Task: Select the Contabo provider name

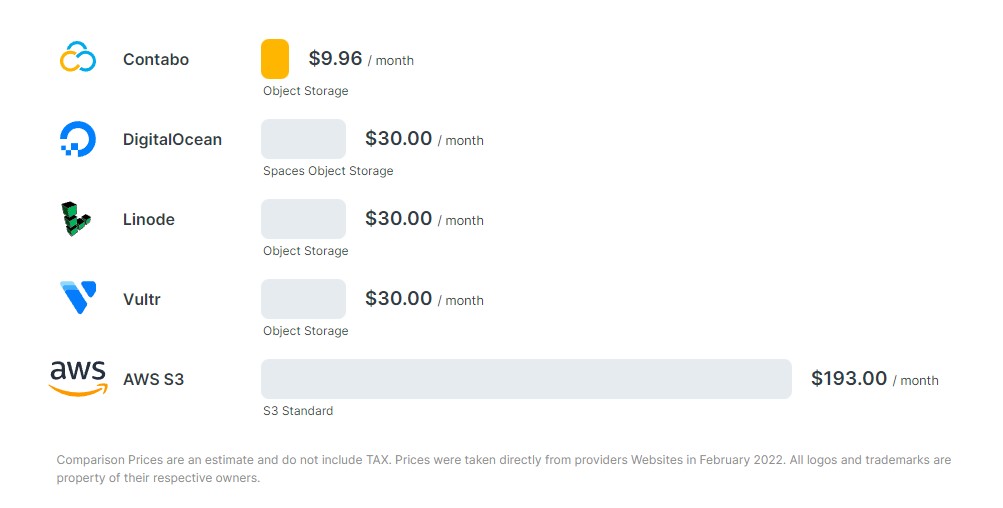Action: click(x=156, y=60)
